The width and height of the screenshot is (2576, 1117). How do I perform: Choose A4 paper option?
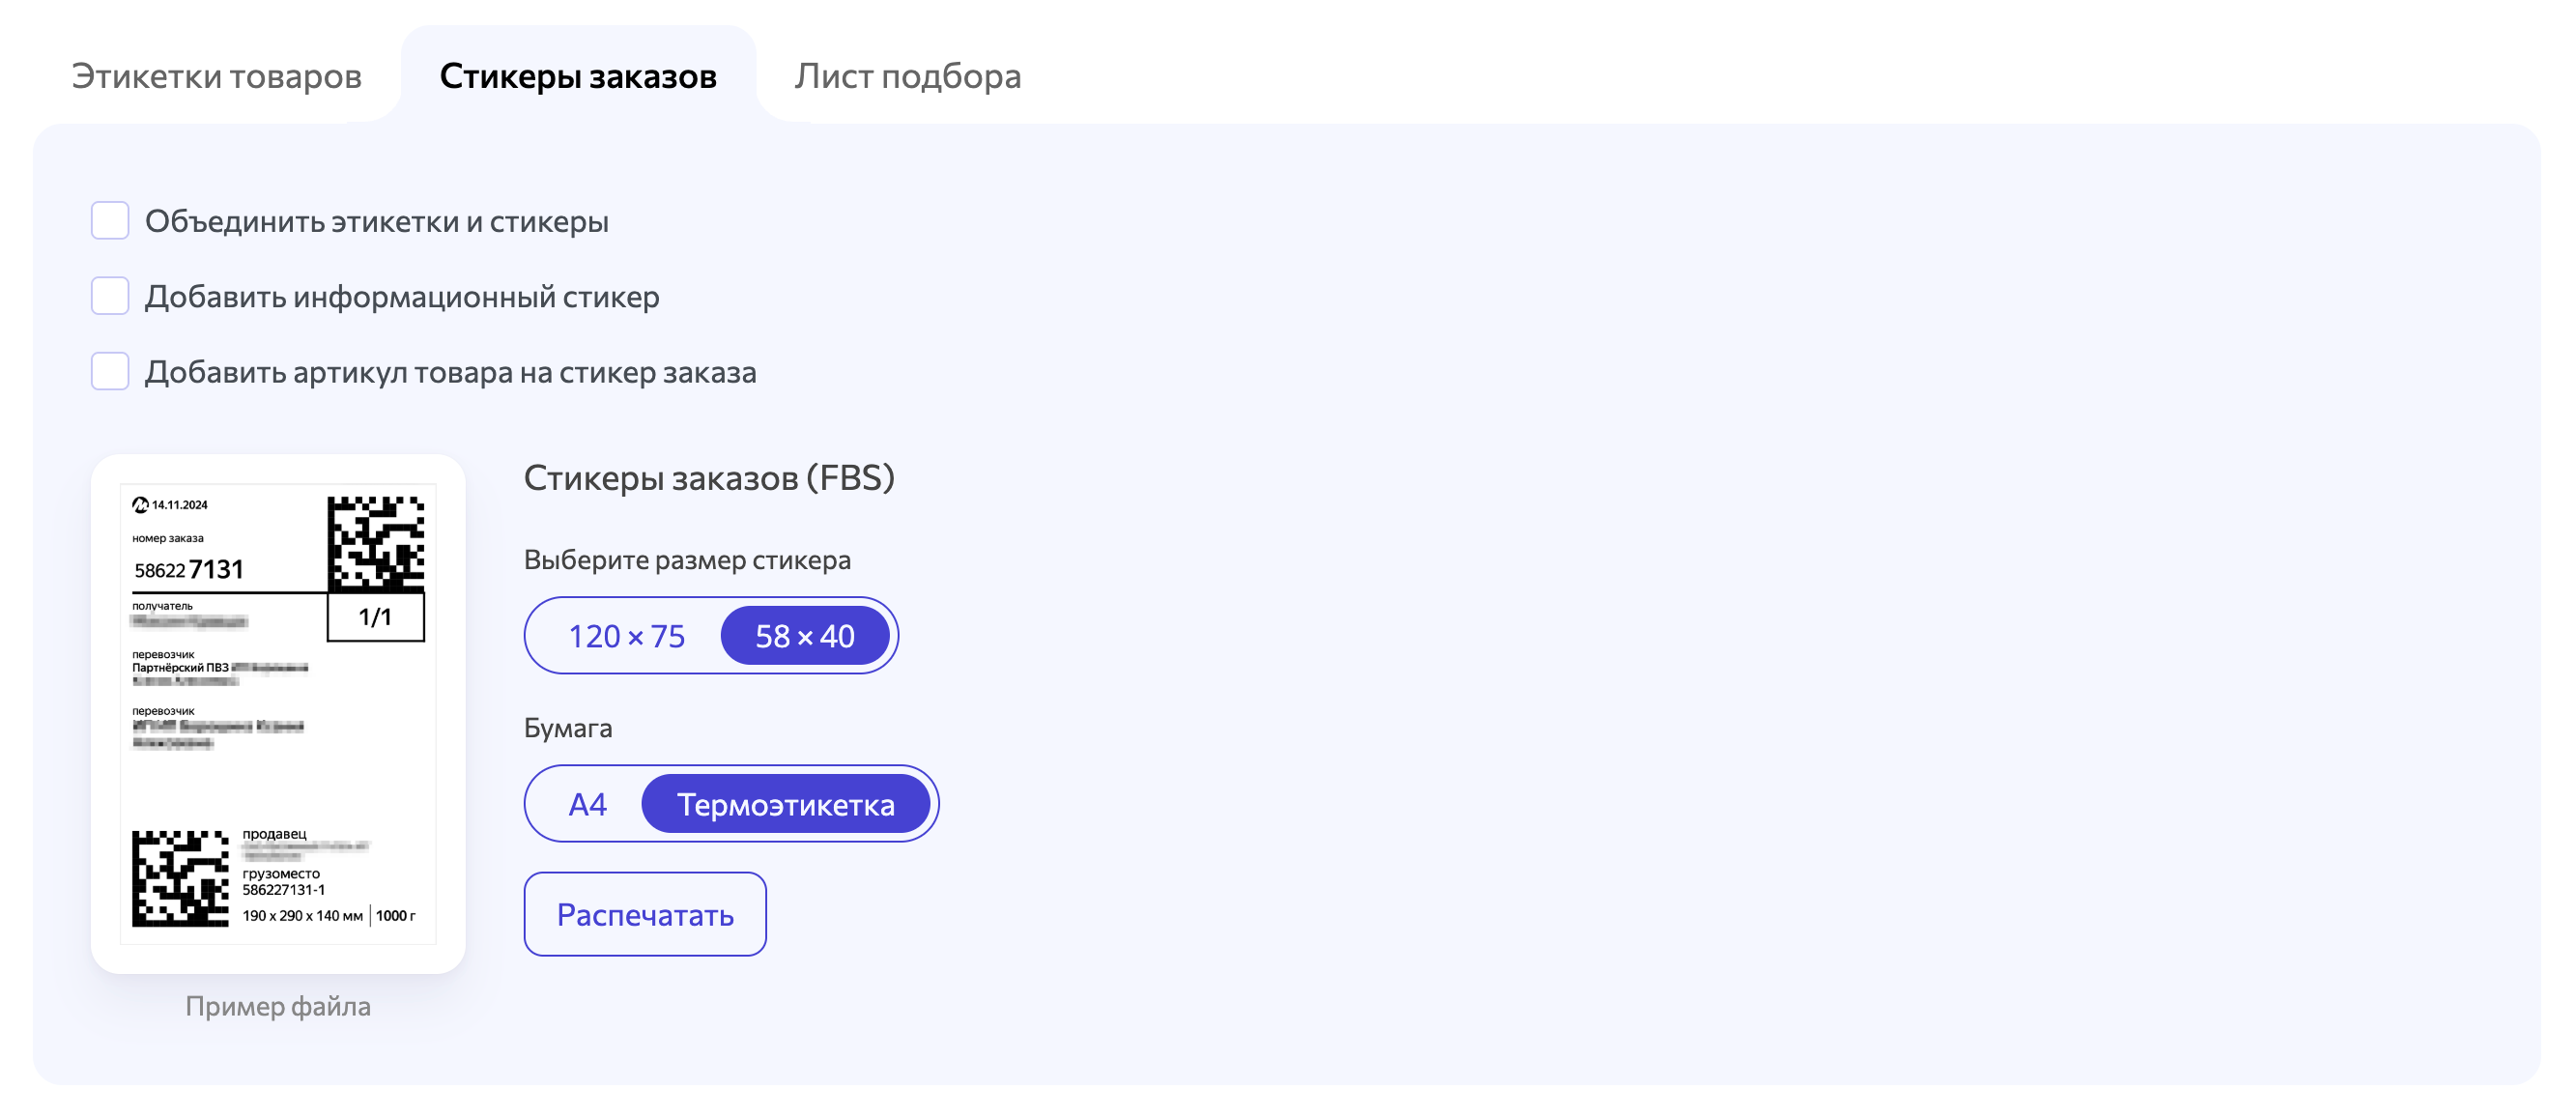(x=587, y=803)
